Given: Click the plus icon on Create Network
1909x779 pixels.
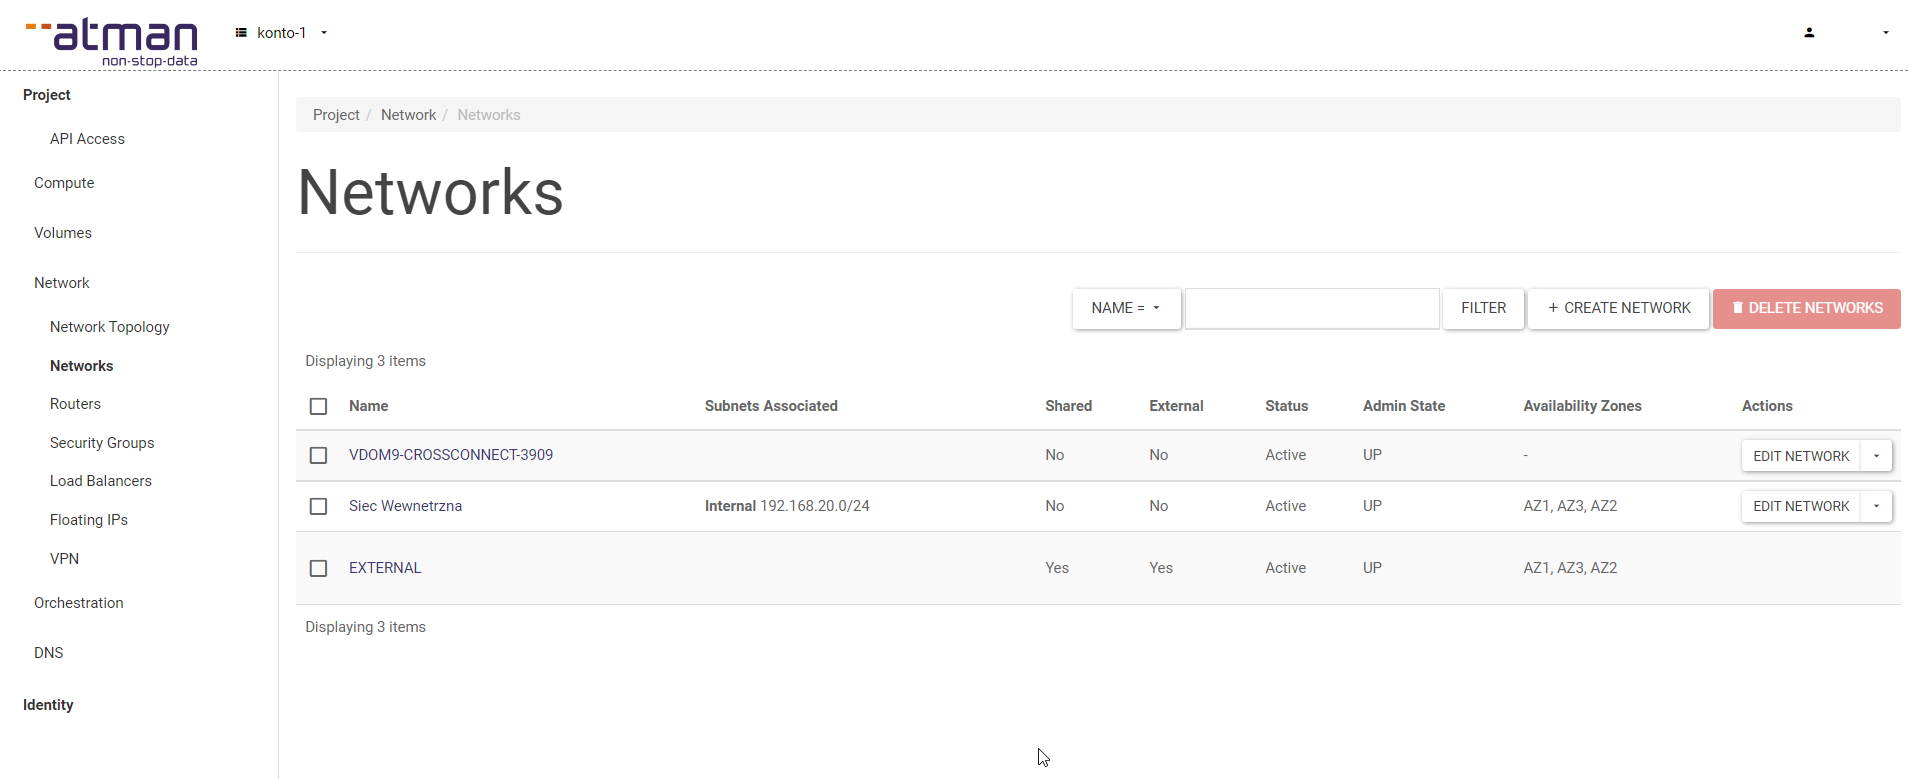Looking at the screenshot, I should coord(1552,308).
